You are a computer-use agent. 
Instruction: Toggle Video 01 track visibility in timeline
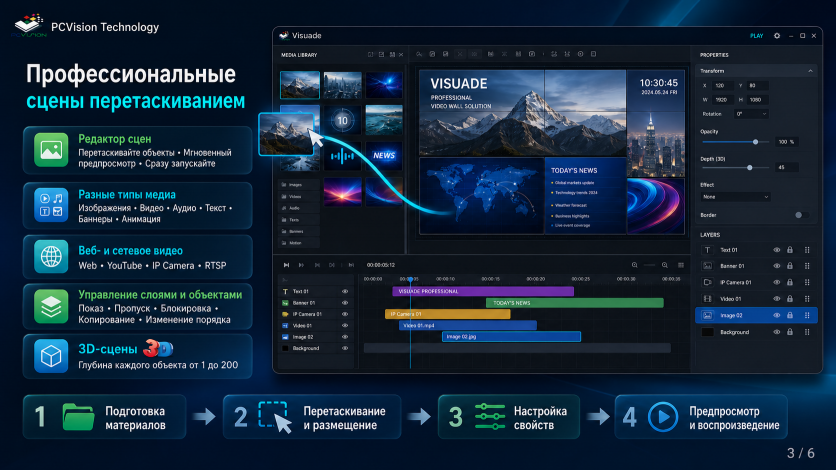(345, 326)
